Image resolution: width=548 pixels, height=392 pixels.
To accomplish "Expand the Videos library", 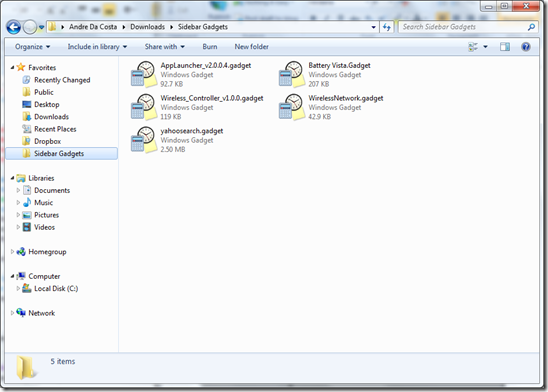I will point(18,227).
